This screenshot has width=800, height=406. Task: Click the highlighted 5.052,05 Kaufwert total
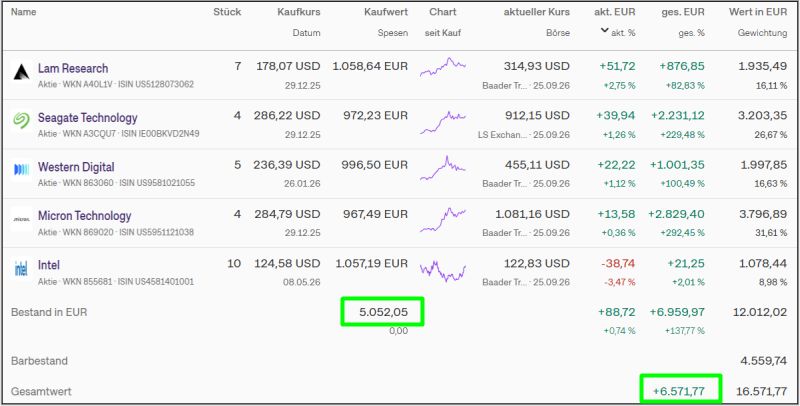tap(384, 312)
